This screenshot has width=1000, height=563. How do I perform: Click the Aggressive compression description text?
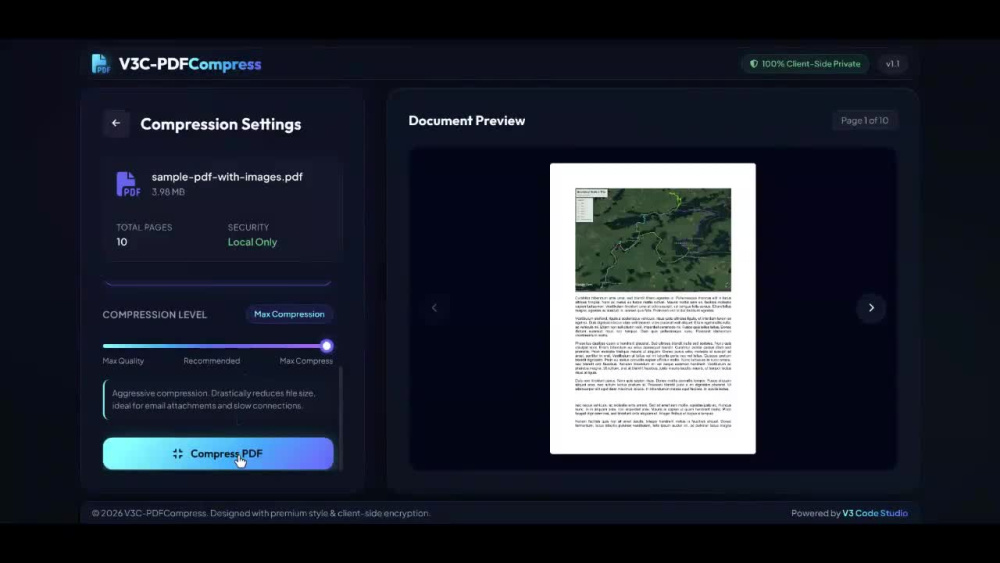click(x=214, y=399)
